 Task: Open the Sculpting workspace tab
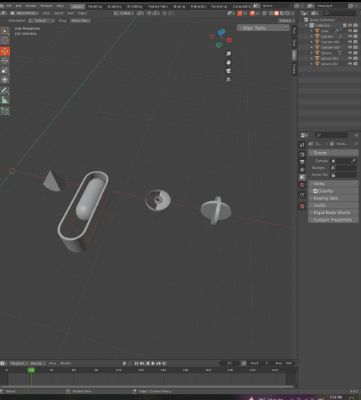pos(114,6)
